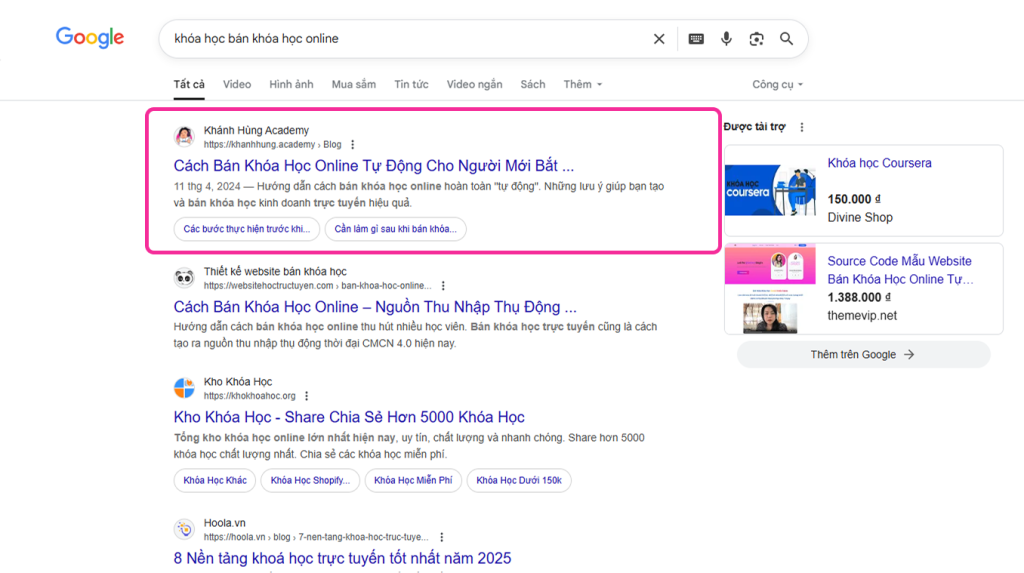Click the Khóa Học Shopify chip

310,480
